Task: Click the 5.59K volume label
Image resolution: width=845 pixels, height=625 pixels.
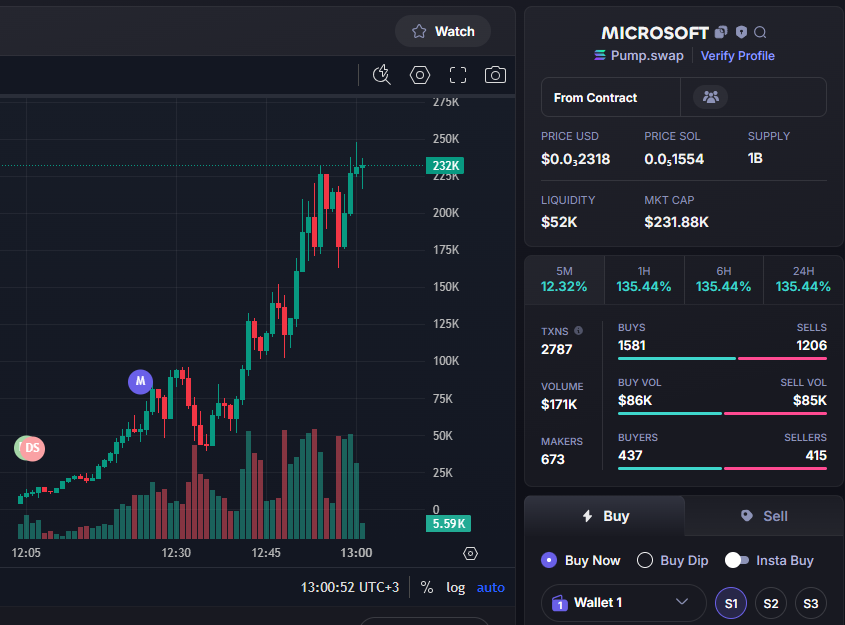Action: coord(448,523)
